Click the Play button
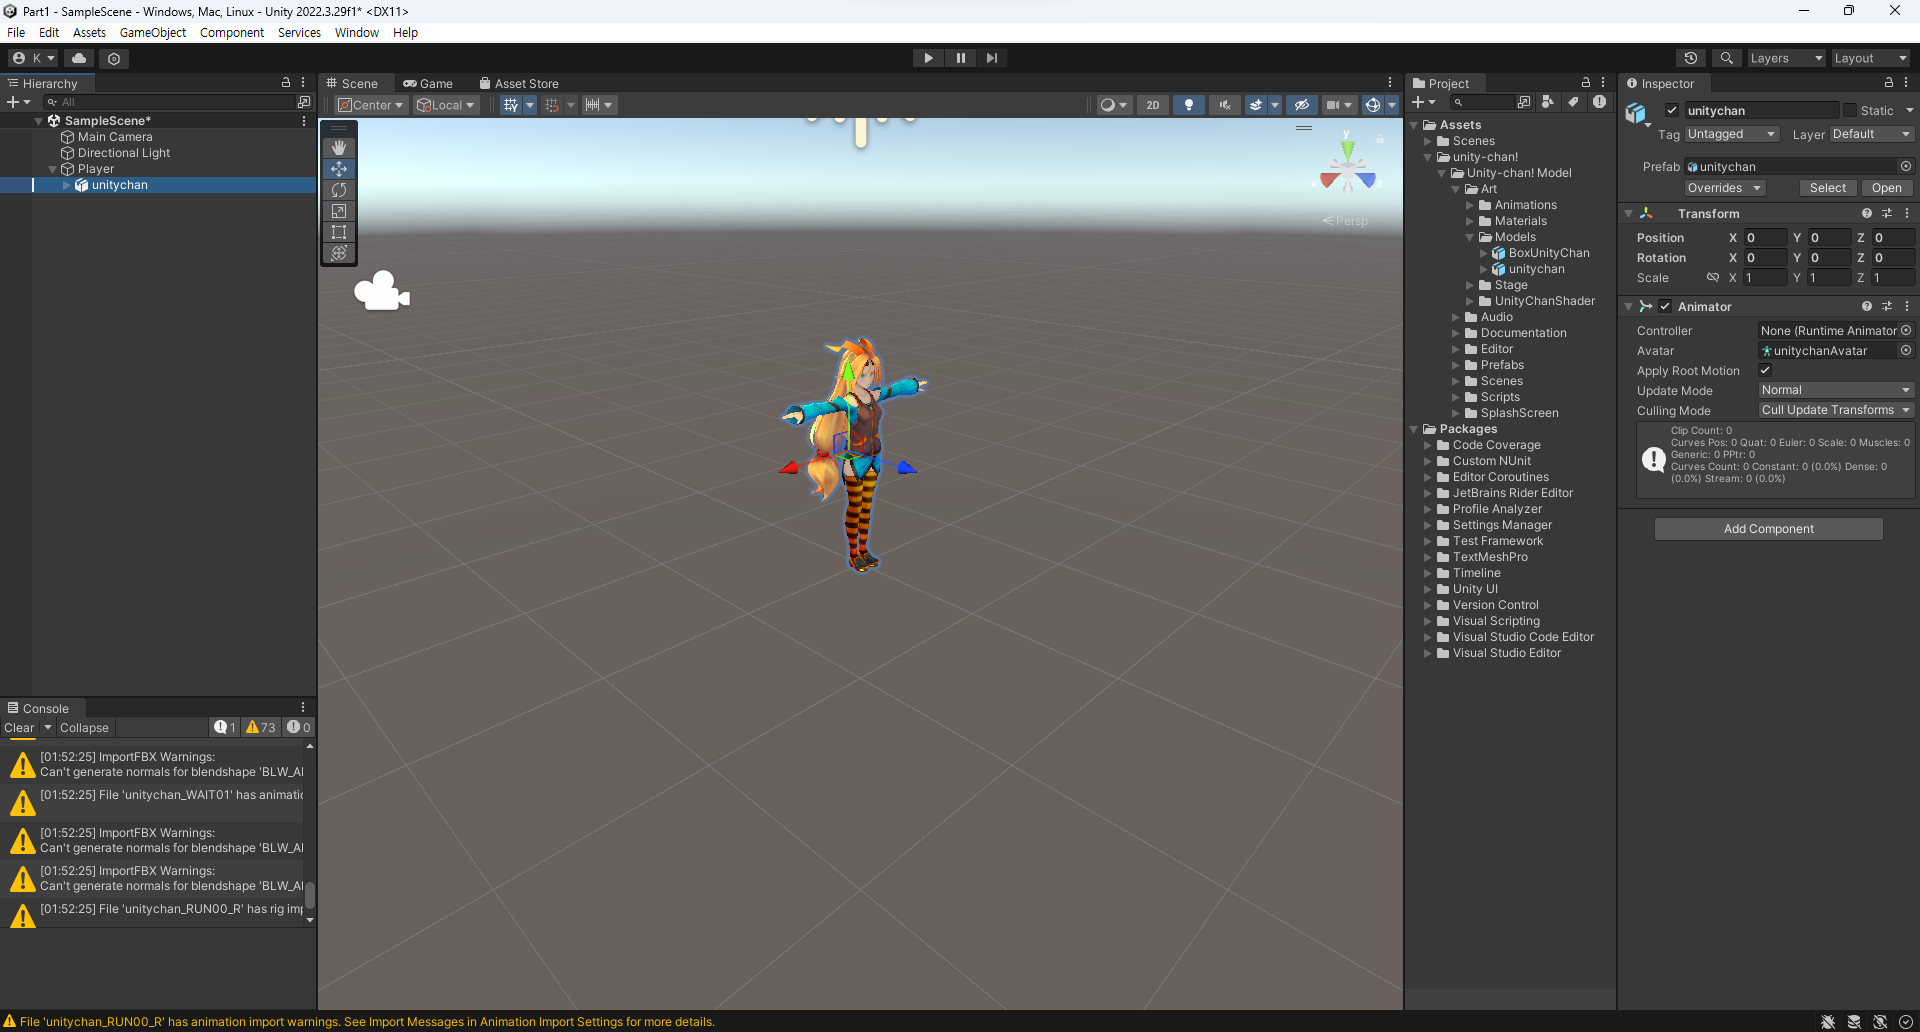 pos(928,58)
